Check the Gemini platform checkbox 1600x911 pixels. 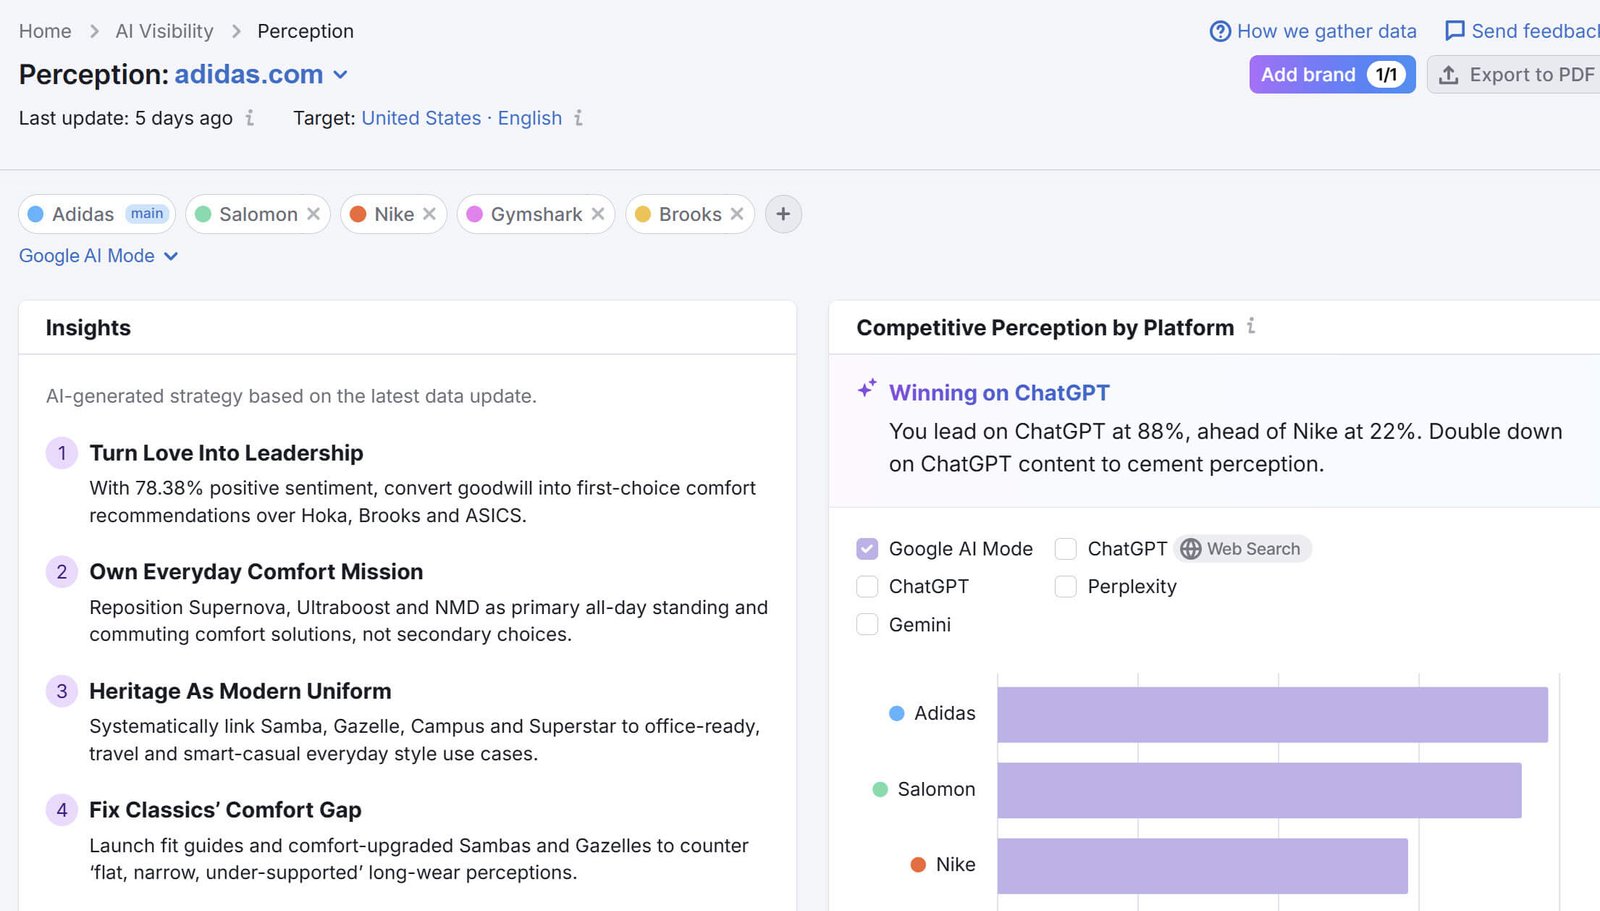coord(867,625)
